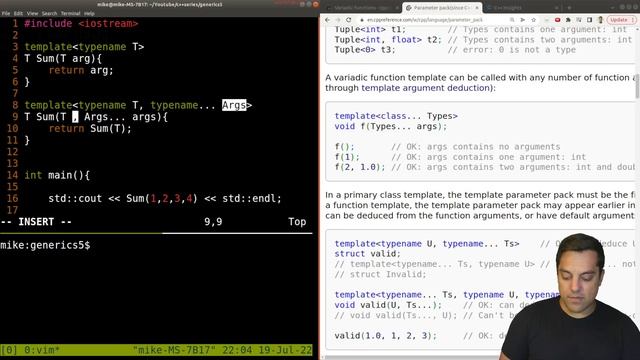Click 'void f(Types... args);' in the docs
Screen dimensions: 640x360
point(391,126)
